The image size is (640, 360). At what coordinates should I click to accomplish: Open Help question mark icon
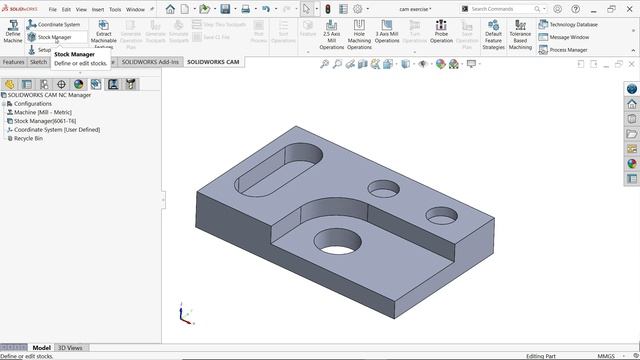(576, 9)
